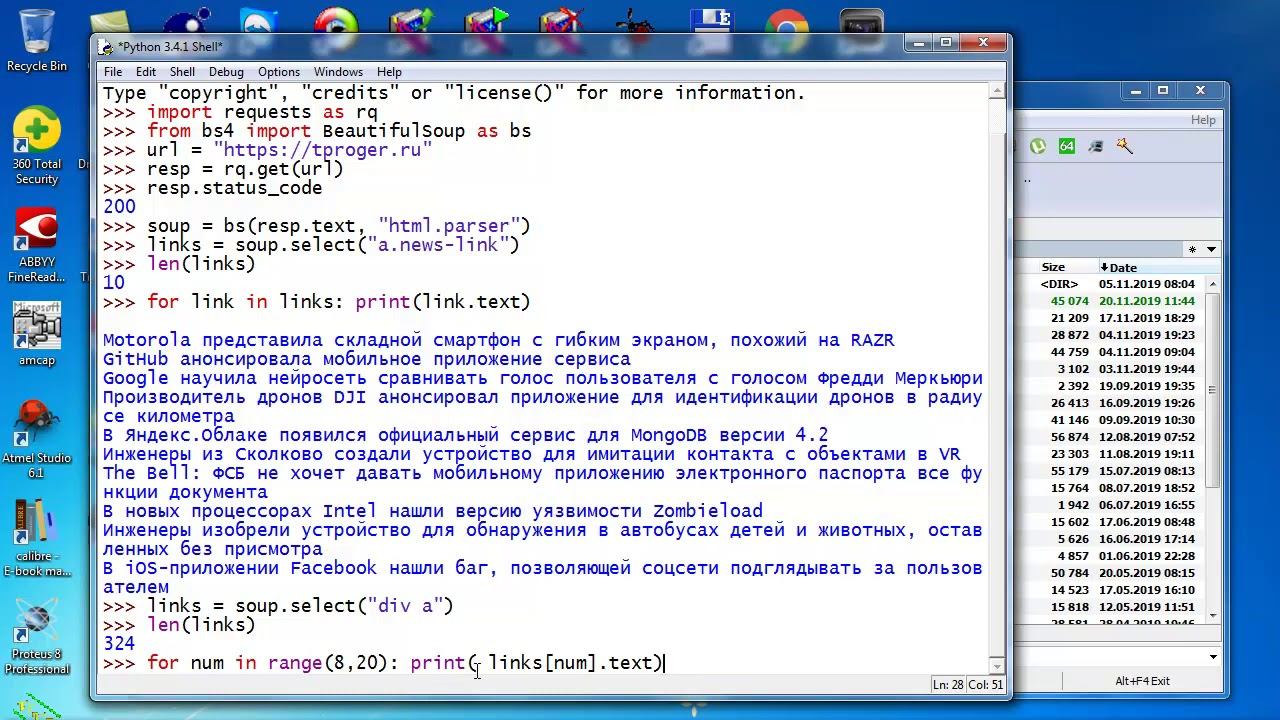The width and height of the screenshot is (1280, 720).
Task: Open the File menu in Python Shell
Action: coord(113,72)
